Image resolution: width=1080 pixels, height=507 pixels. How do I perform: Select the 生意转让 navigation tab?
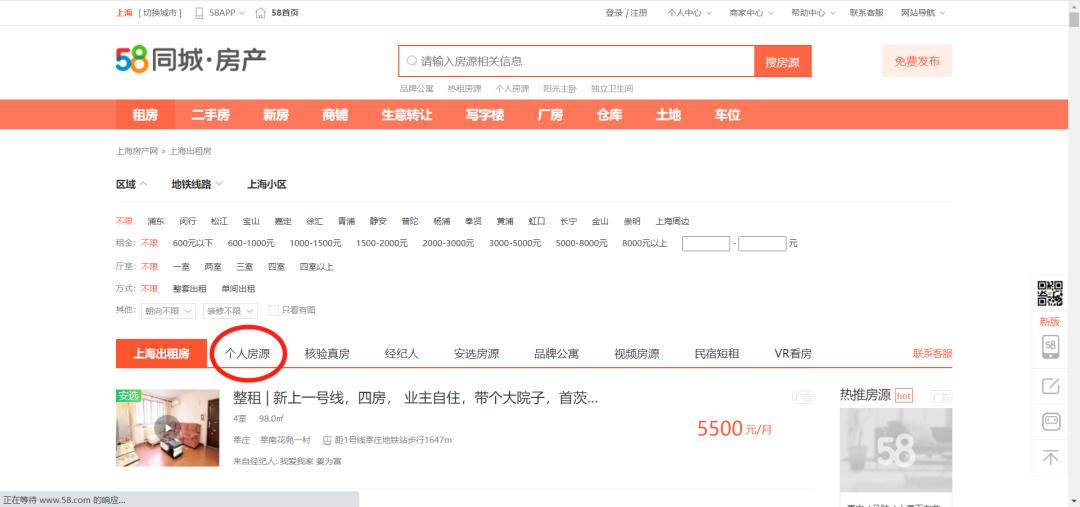407,115
